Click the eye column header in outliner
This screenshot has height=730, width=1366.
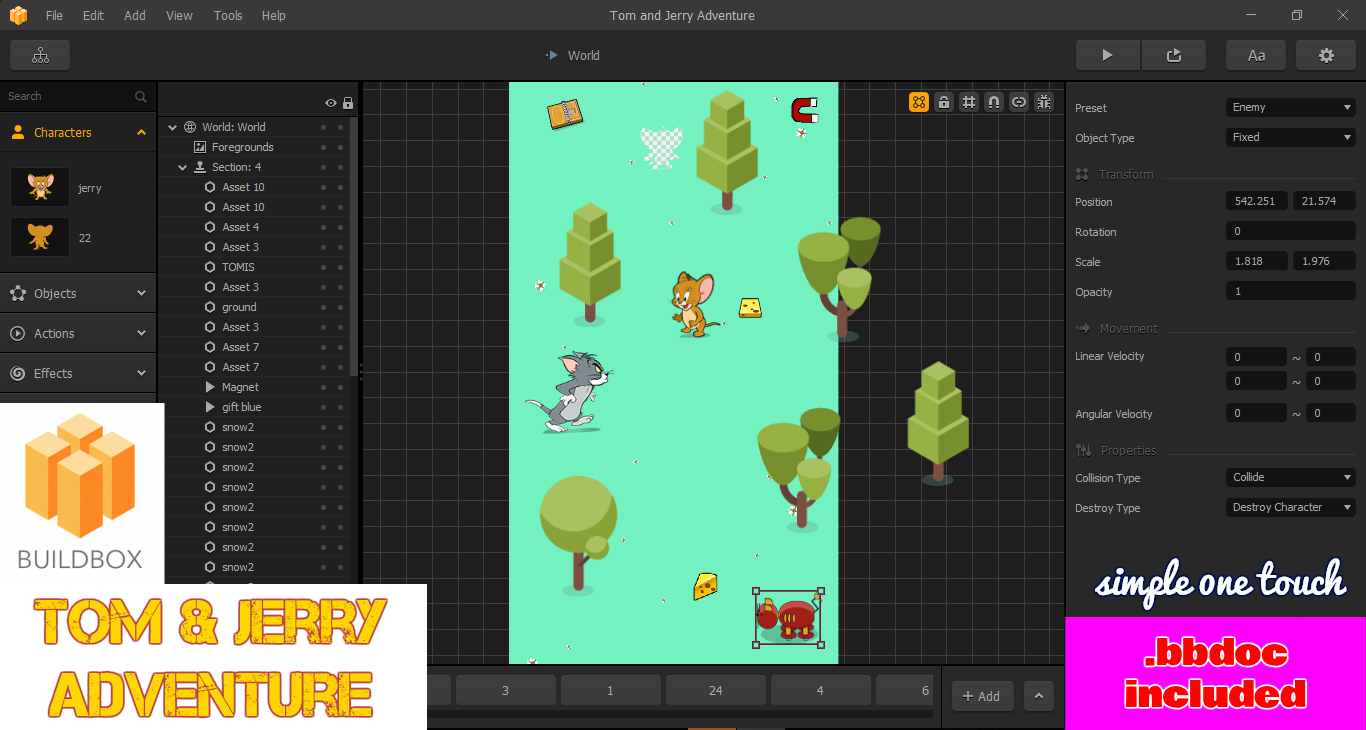pyautogui.click(x=331, y=103)
